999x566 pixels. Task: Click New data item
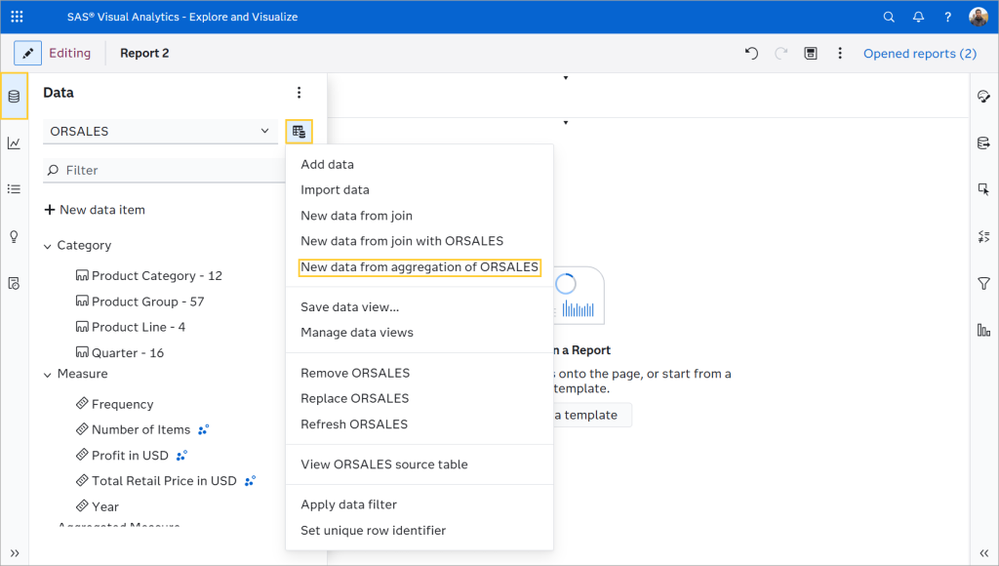tap(94, 210)
